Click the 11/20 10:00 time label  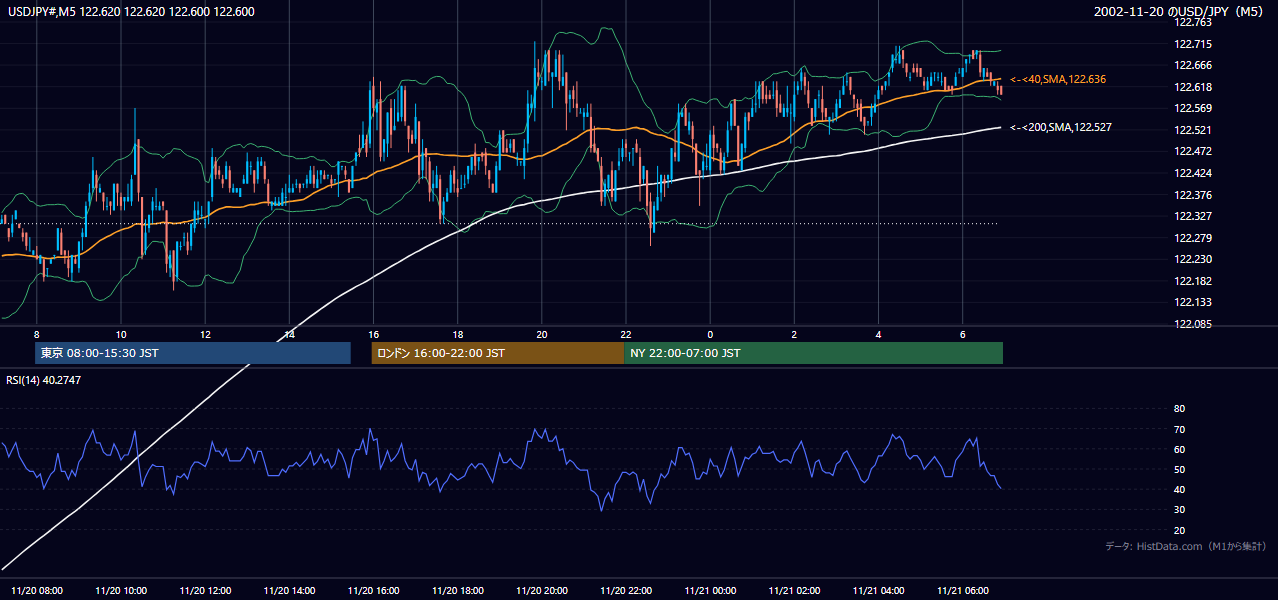coord(121,590)
